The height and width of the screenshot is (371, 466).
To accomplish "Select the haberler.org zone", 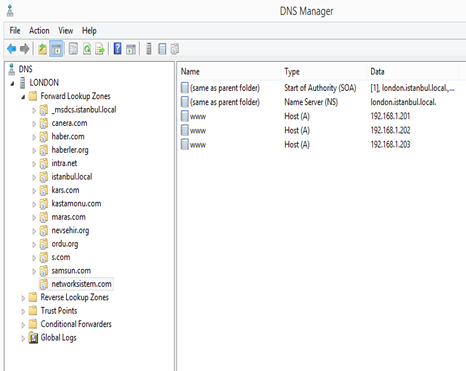I will 70,150.
